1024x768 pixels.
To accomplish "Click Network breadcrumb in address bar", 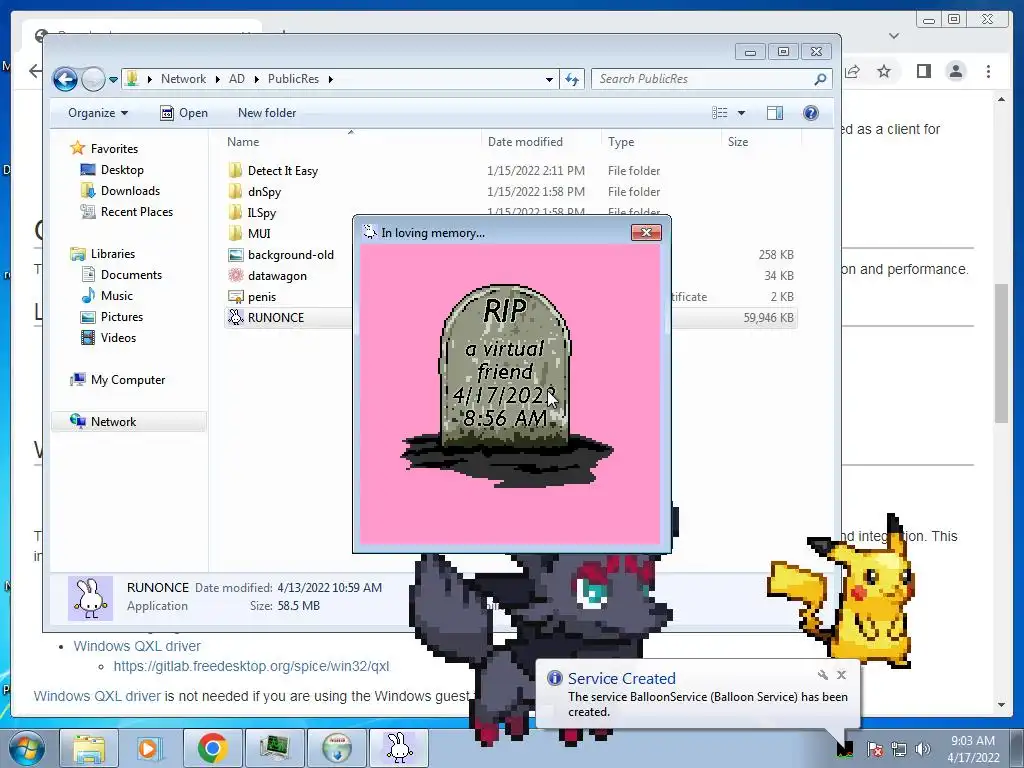I will pyautogui.click(x=183, y=79).
